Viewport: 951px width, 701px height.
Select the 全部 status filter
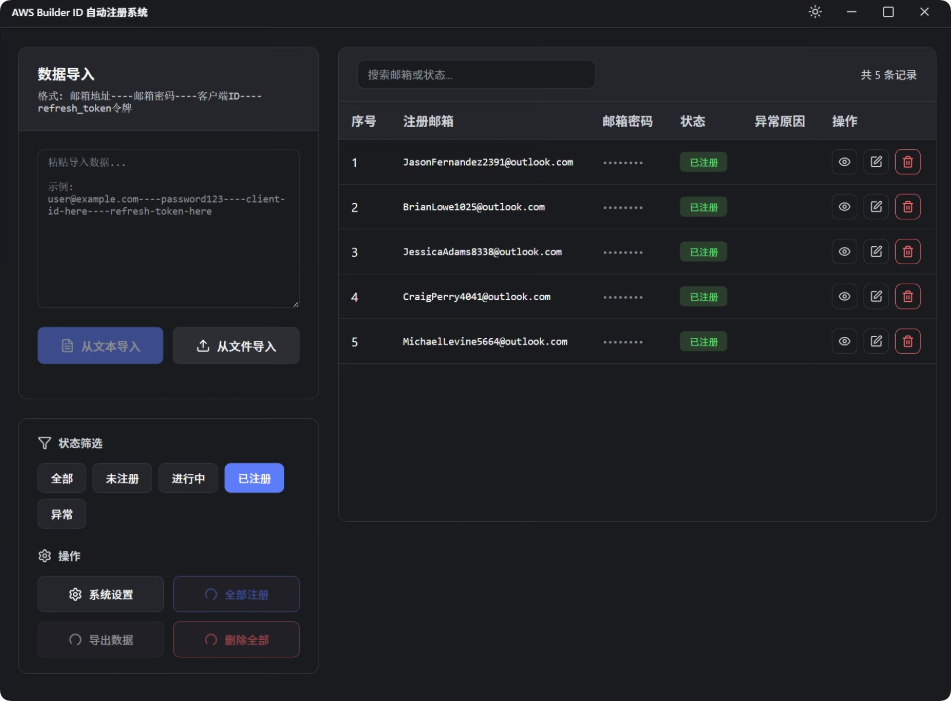[62, 479]
